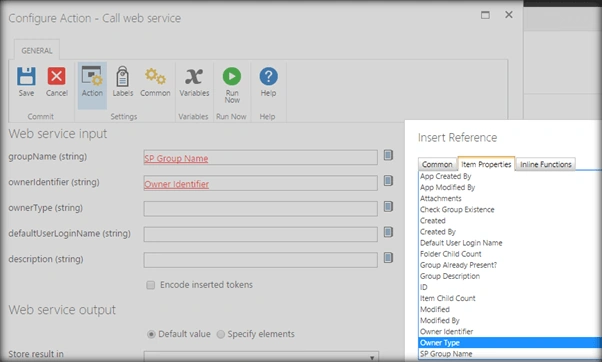
Task: Switch to the GENERAL ribbon tab
Action: (36, 50)
